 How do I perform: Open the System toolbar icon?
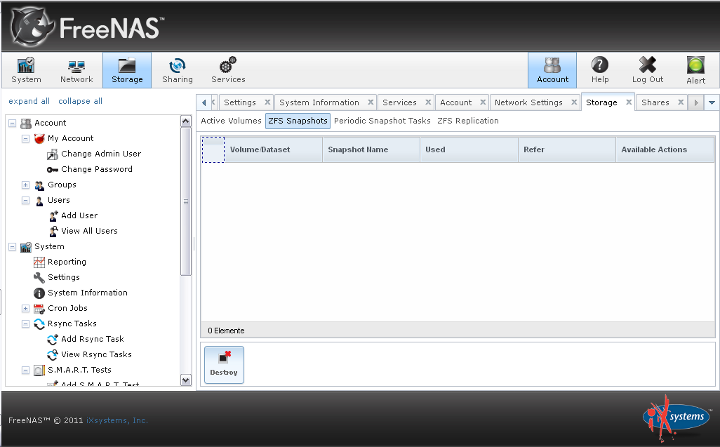coord(26,70)
